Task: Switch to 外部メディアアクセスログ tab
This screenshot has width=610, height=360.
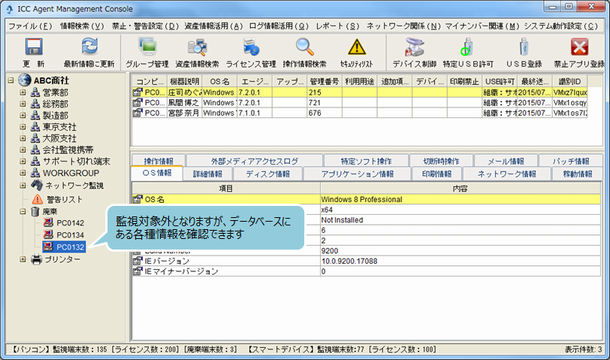Action: (254, 161)
